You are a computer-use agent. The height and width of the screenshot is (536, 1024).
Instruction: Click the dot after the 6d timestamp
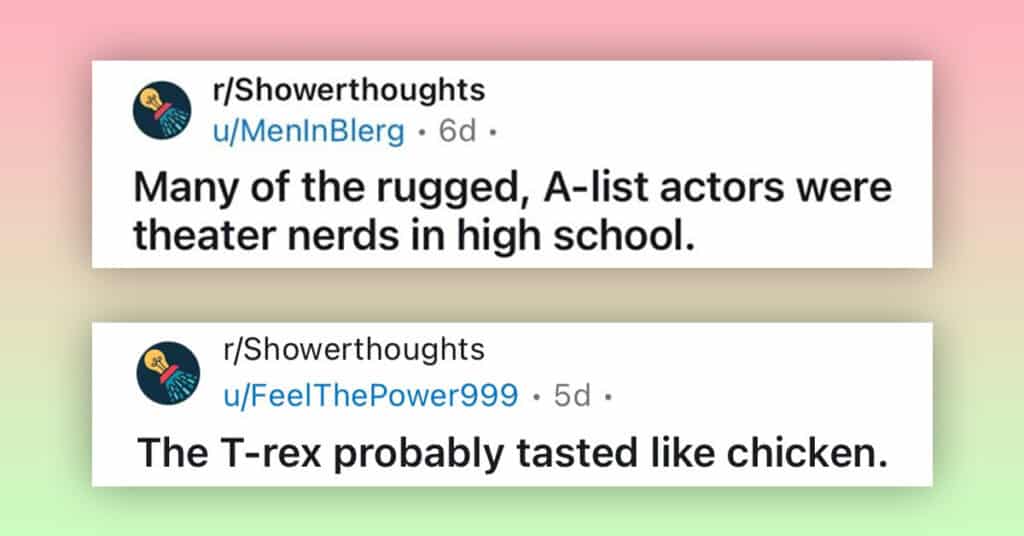493,132
